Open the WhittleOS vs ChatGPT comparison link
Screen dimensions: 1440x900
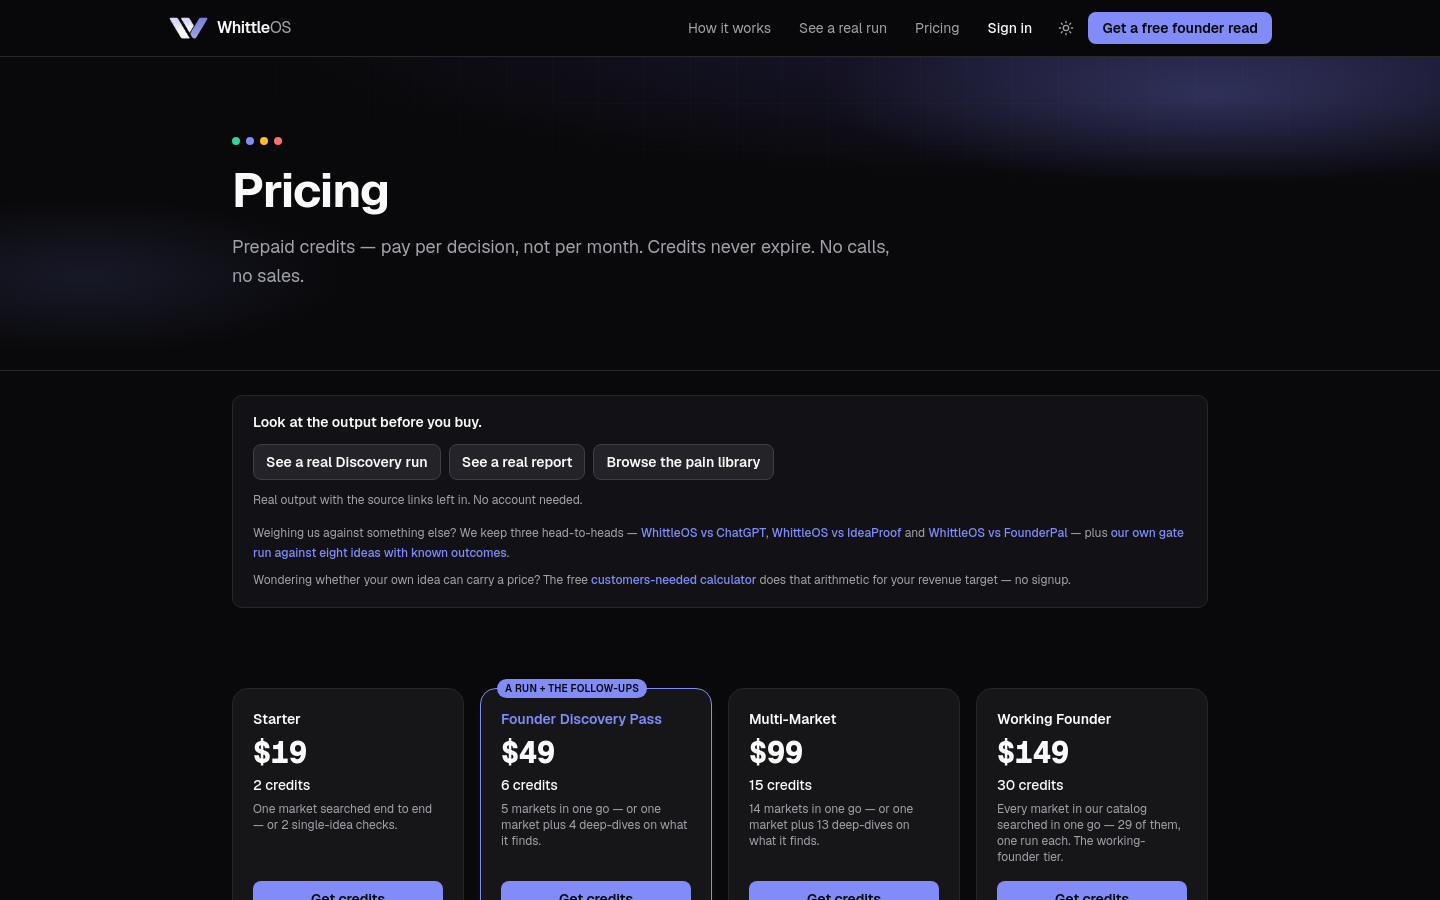[x=703, y=533]
